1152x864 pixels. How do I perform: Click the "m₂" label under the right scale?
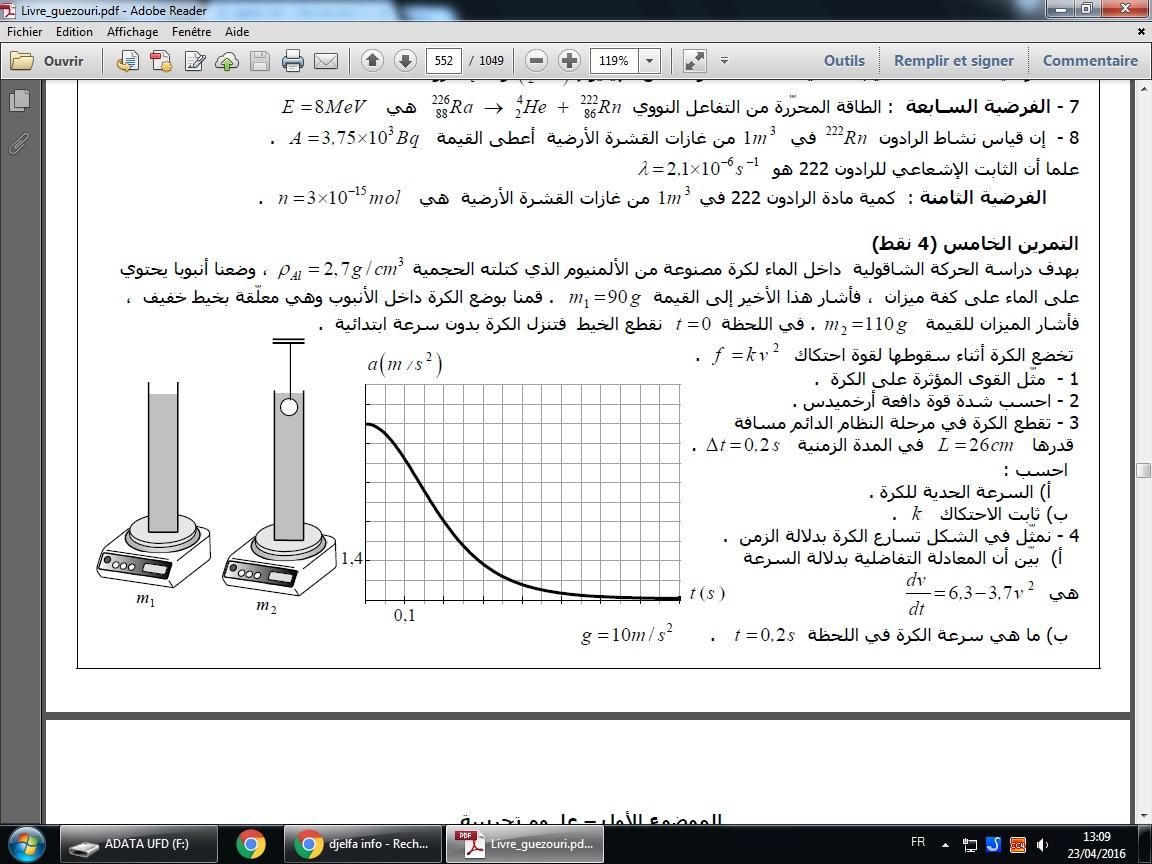266,606
